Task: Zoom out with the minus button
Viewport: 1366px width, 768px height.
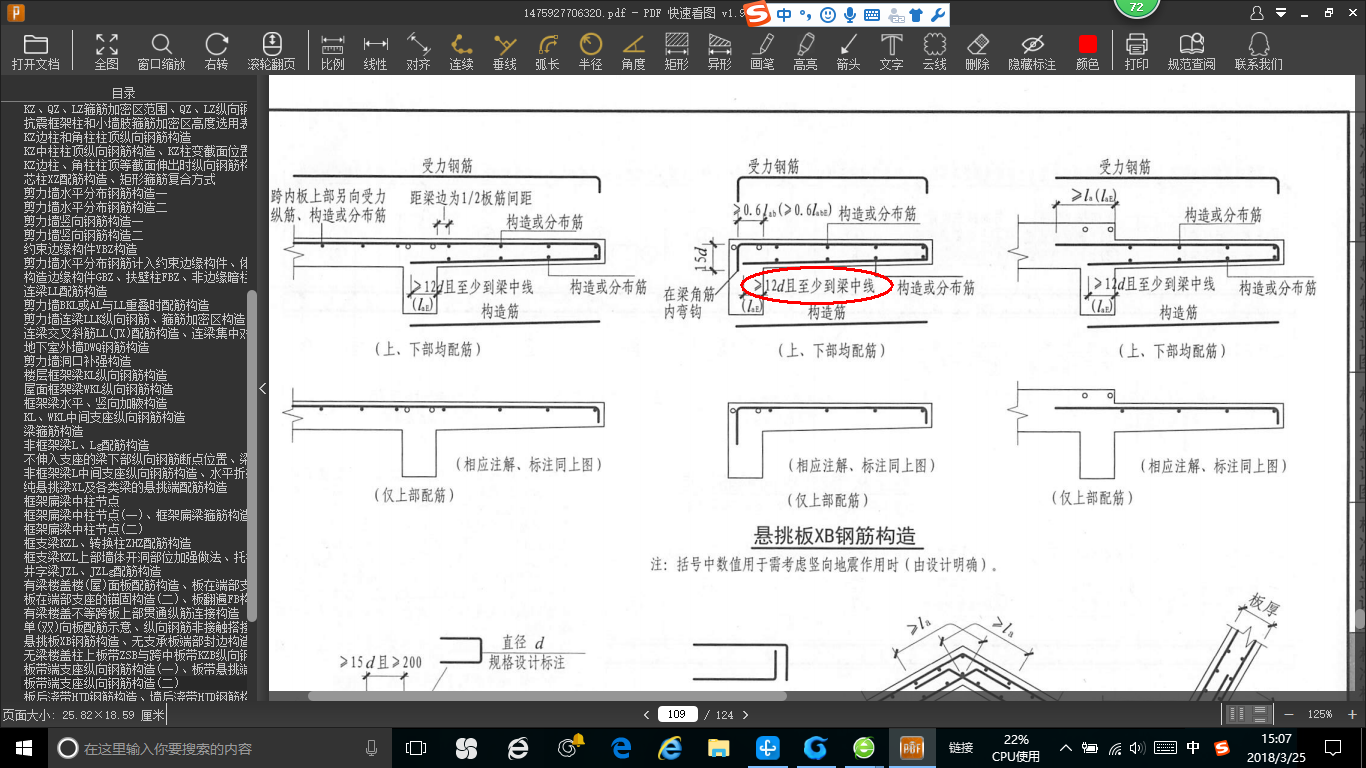Action: [1289, 714]
